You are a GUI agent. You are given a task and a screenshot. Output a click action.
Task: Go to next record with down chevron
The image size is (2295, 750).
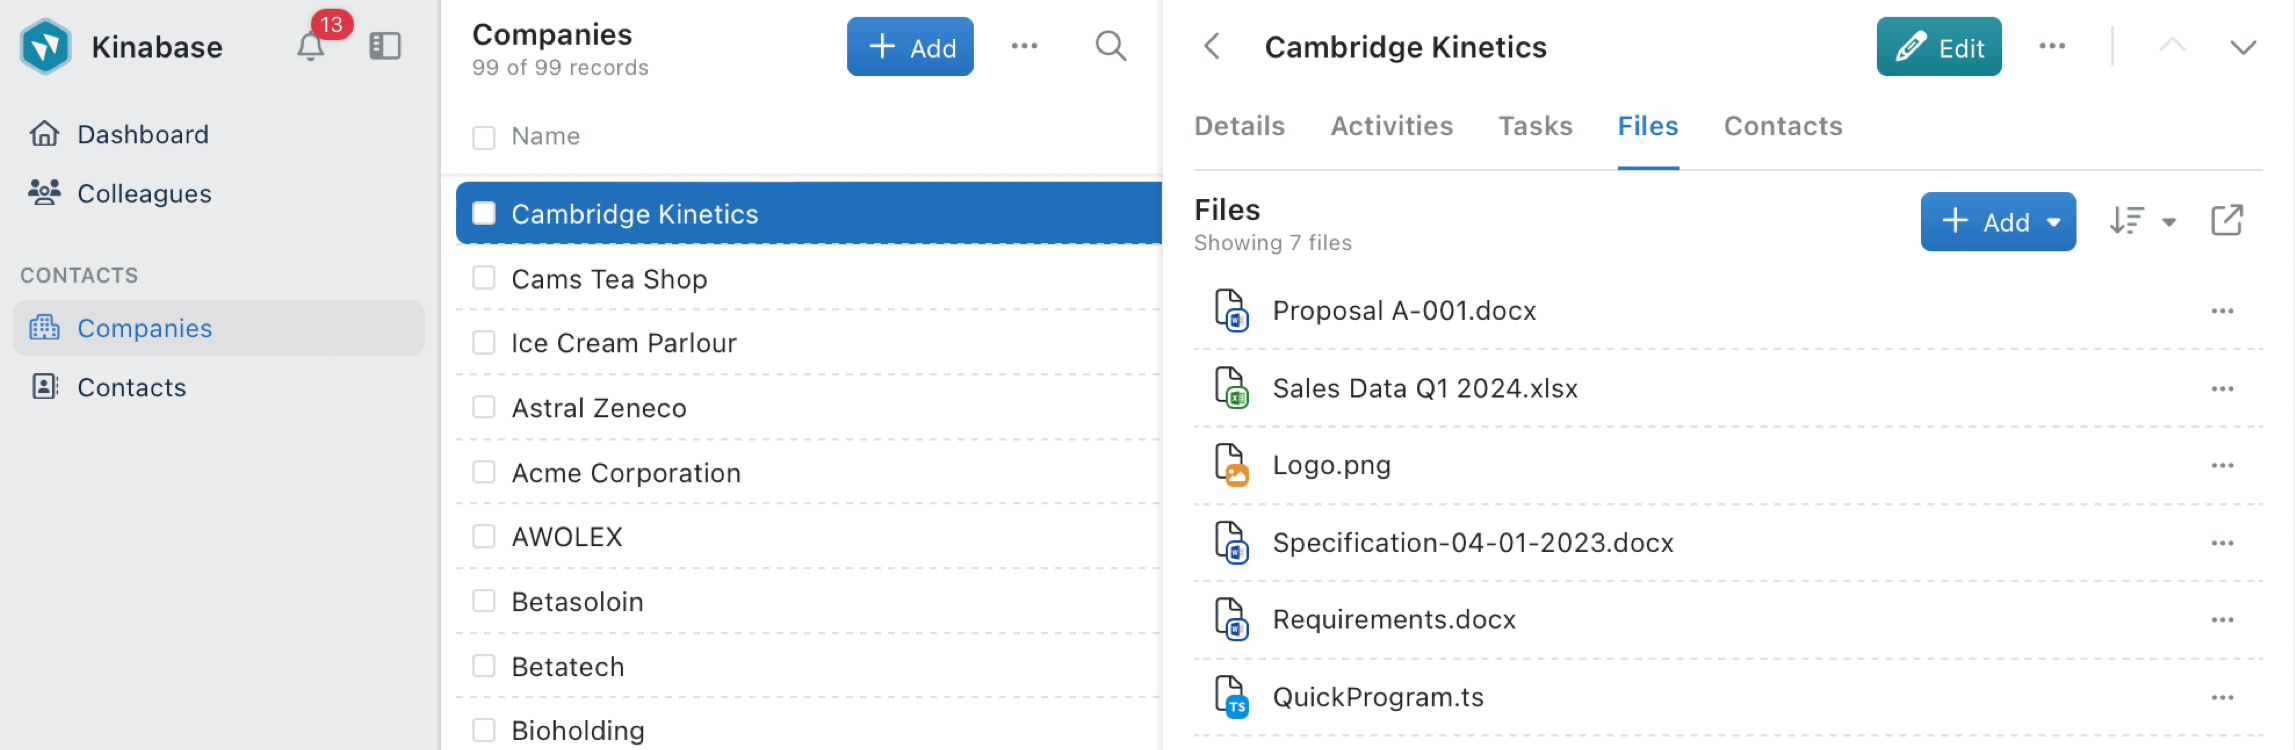[2243, 47]
